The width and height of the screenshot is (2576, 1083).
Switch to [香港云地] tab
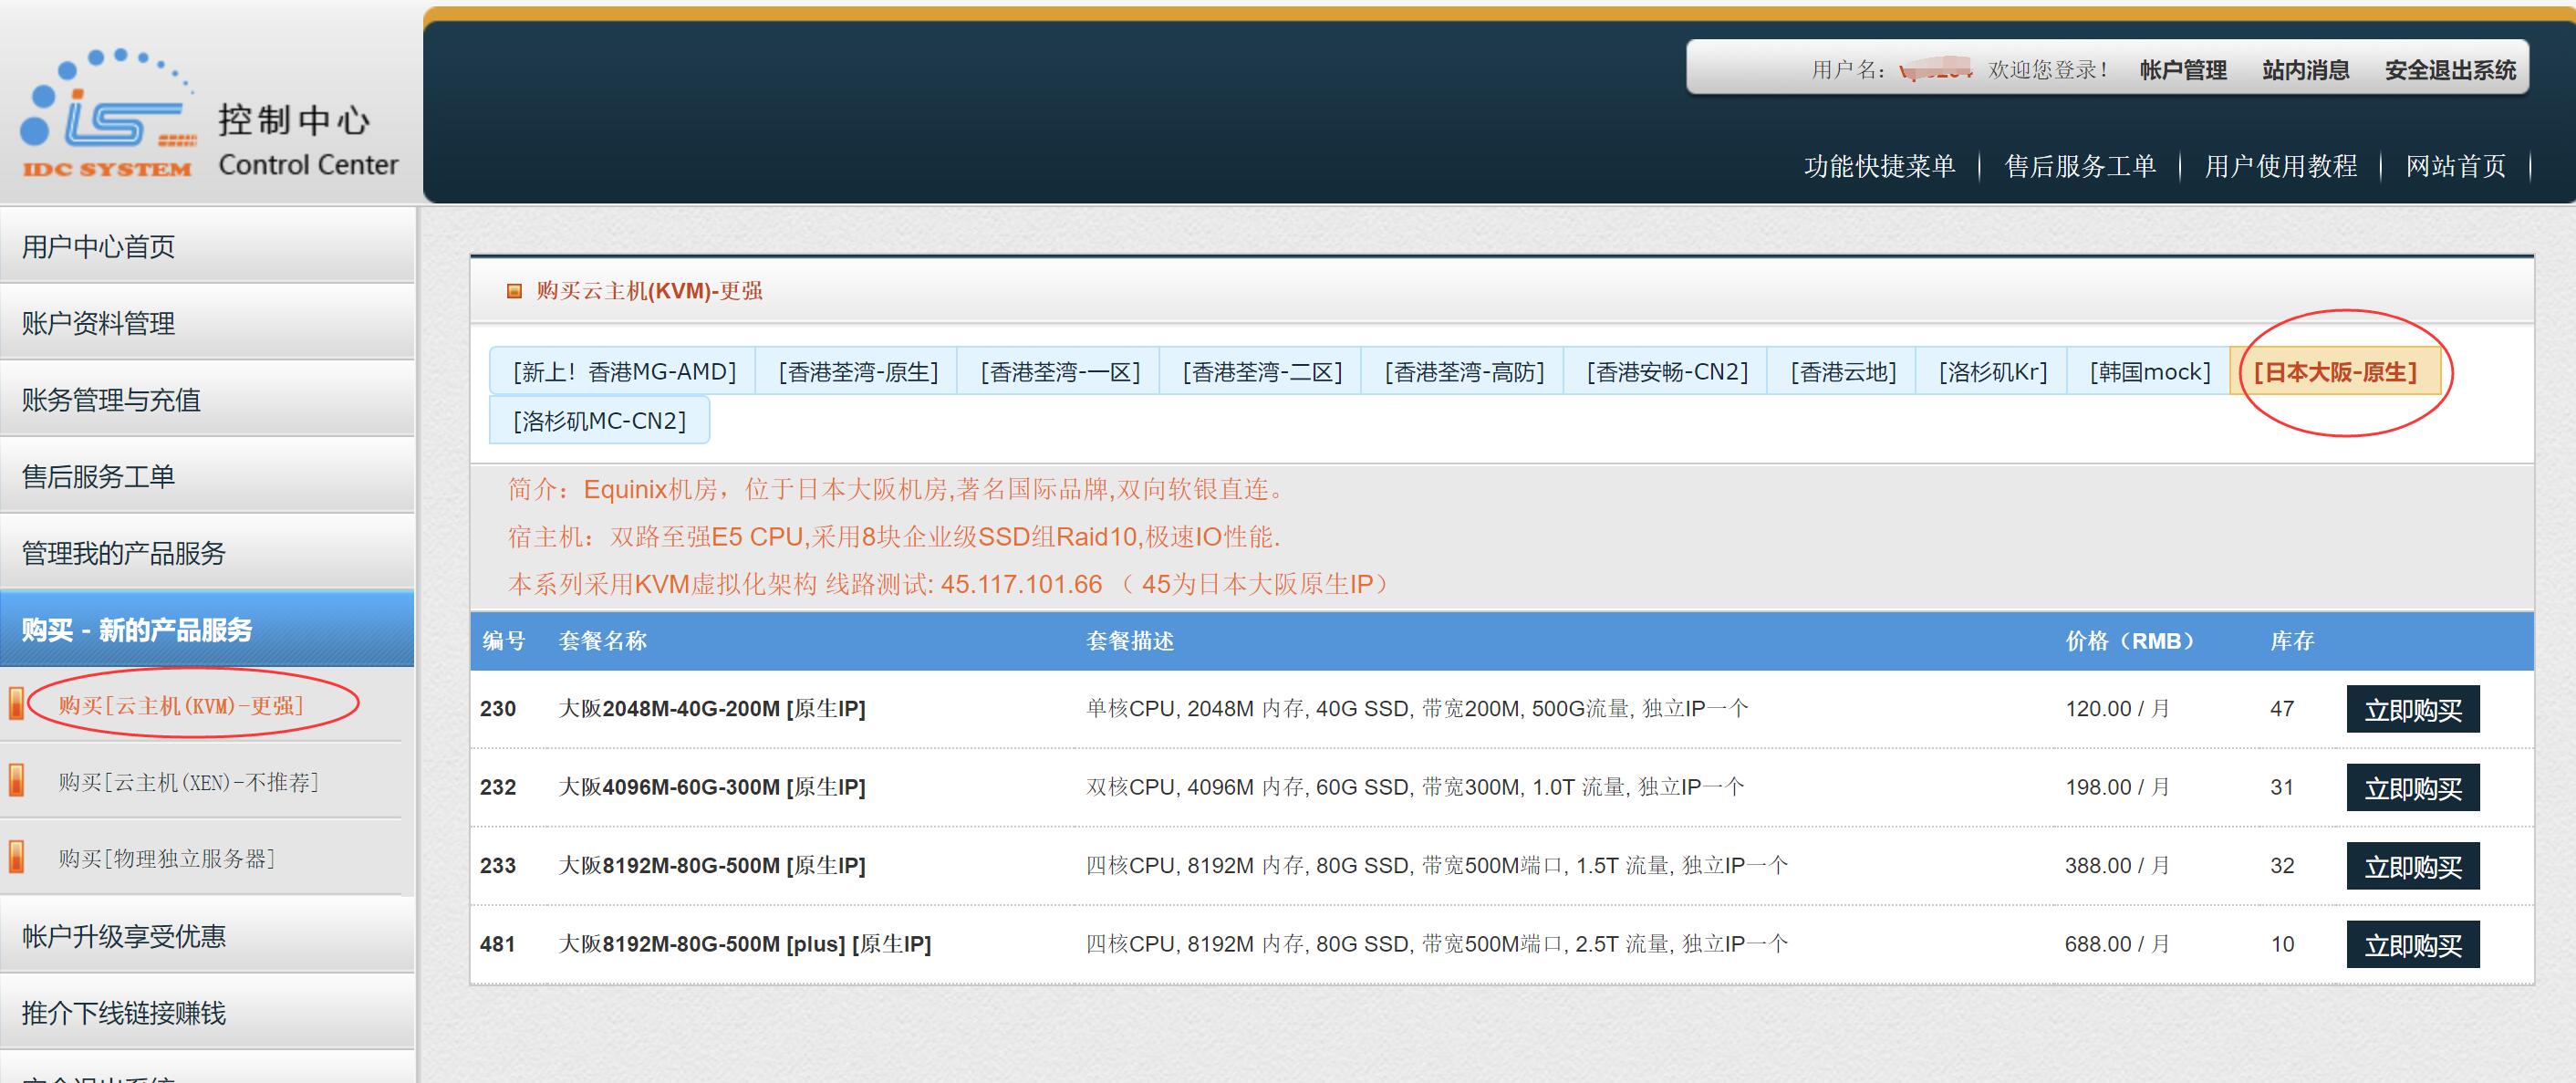click(1843, 372)
